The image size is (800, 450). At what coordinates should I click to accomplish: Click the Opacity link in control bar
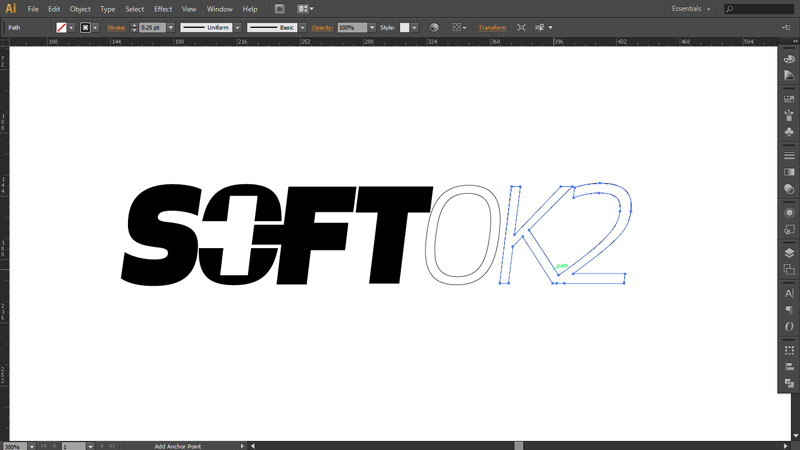coord(322,28)
